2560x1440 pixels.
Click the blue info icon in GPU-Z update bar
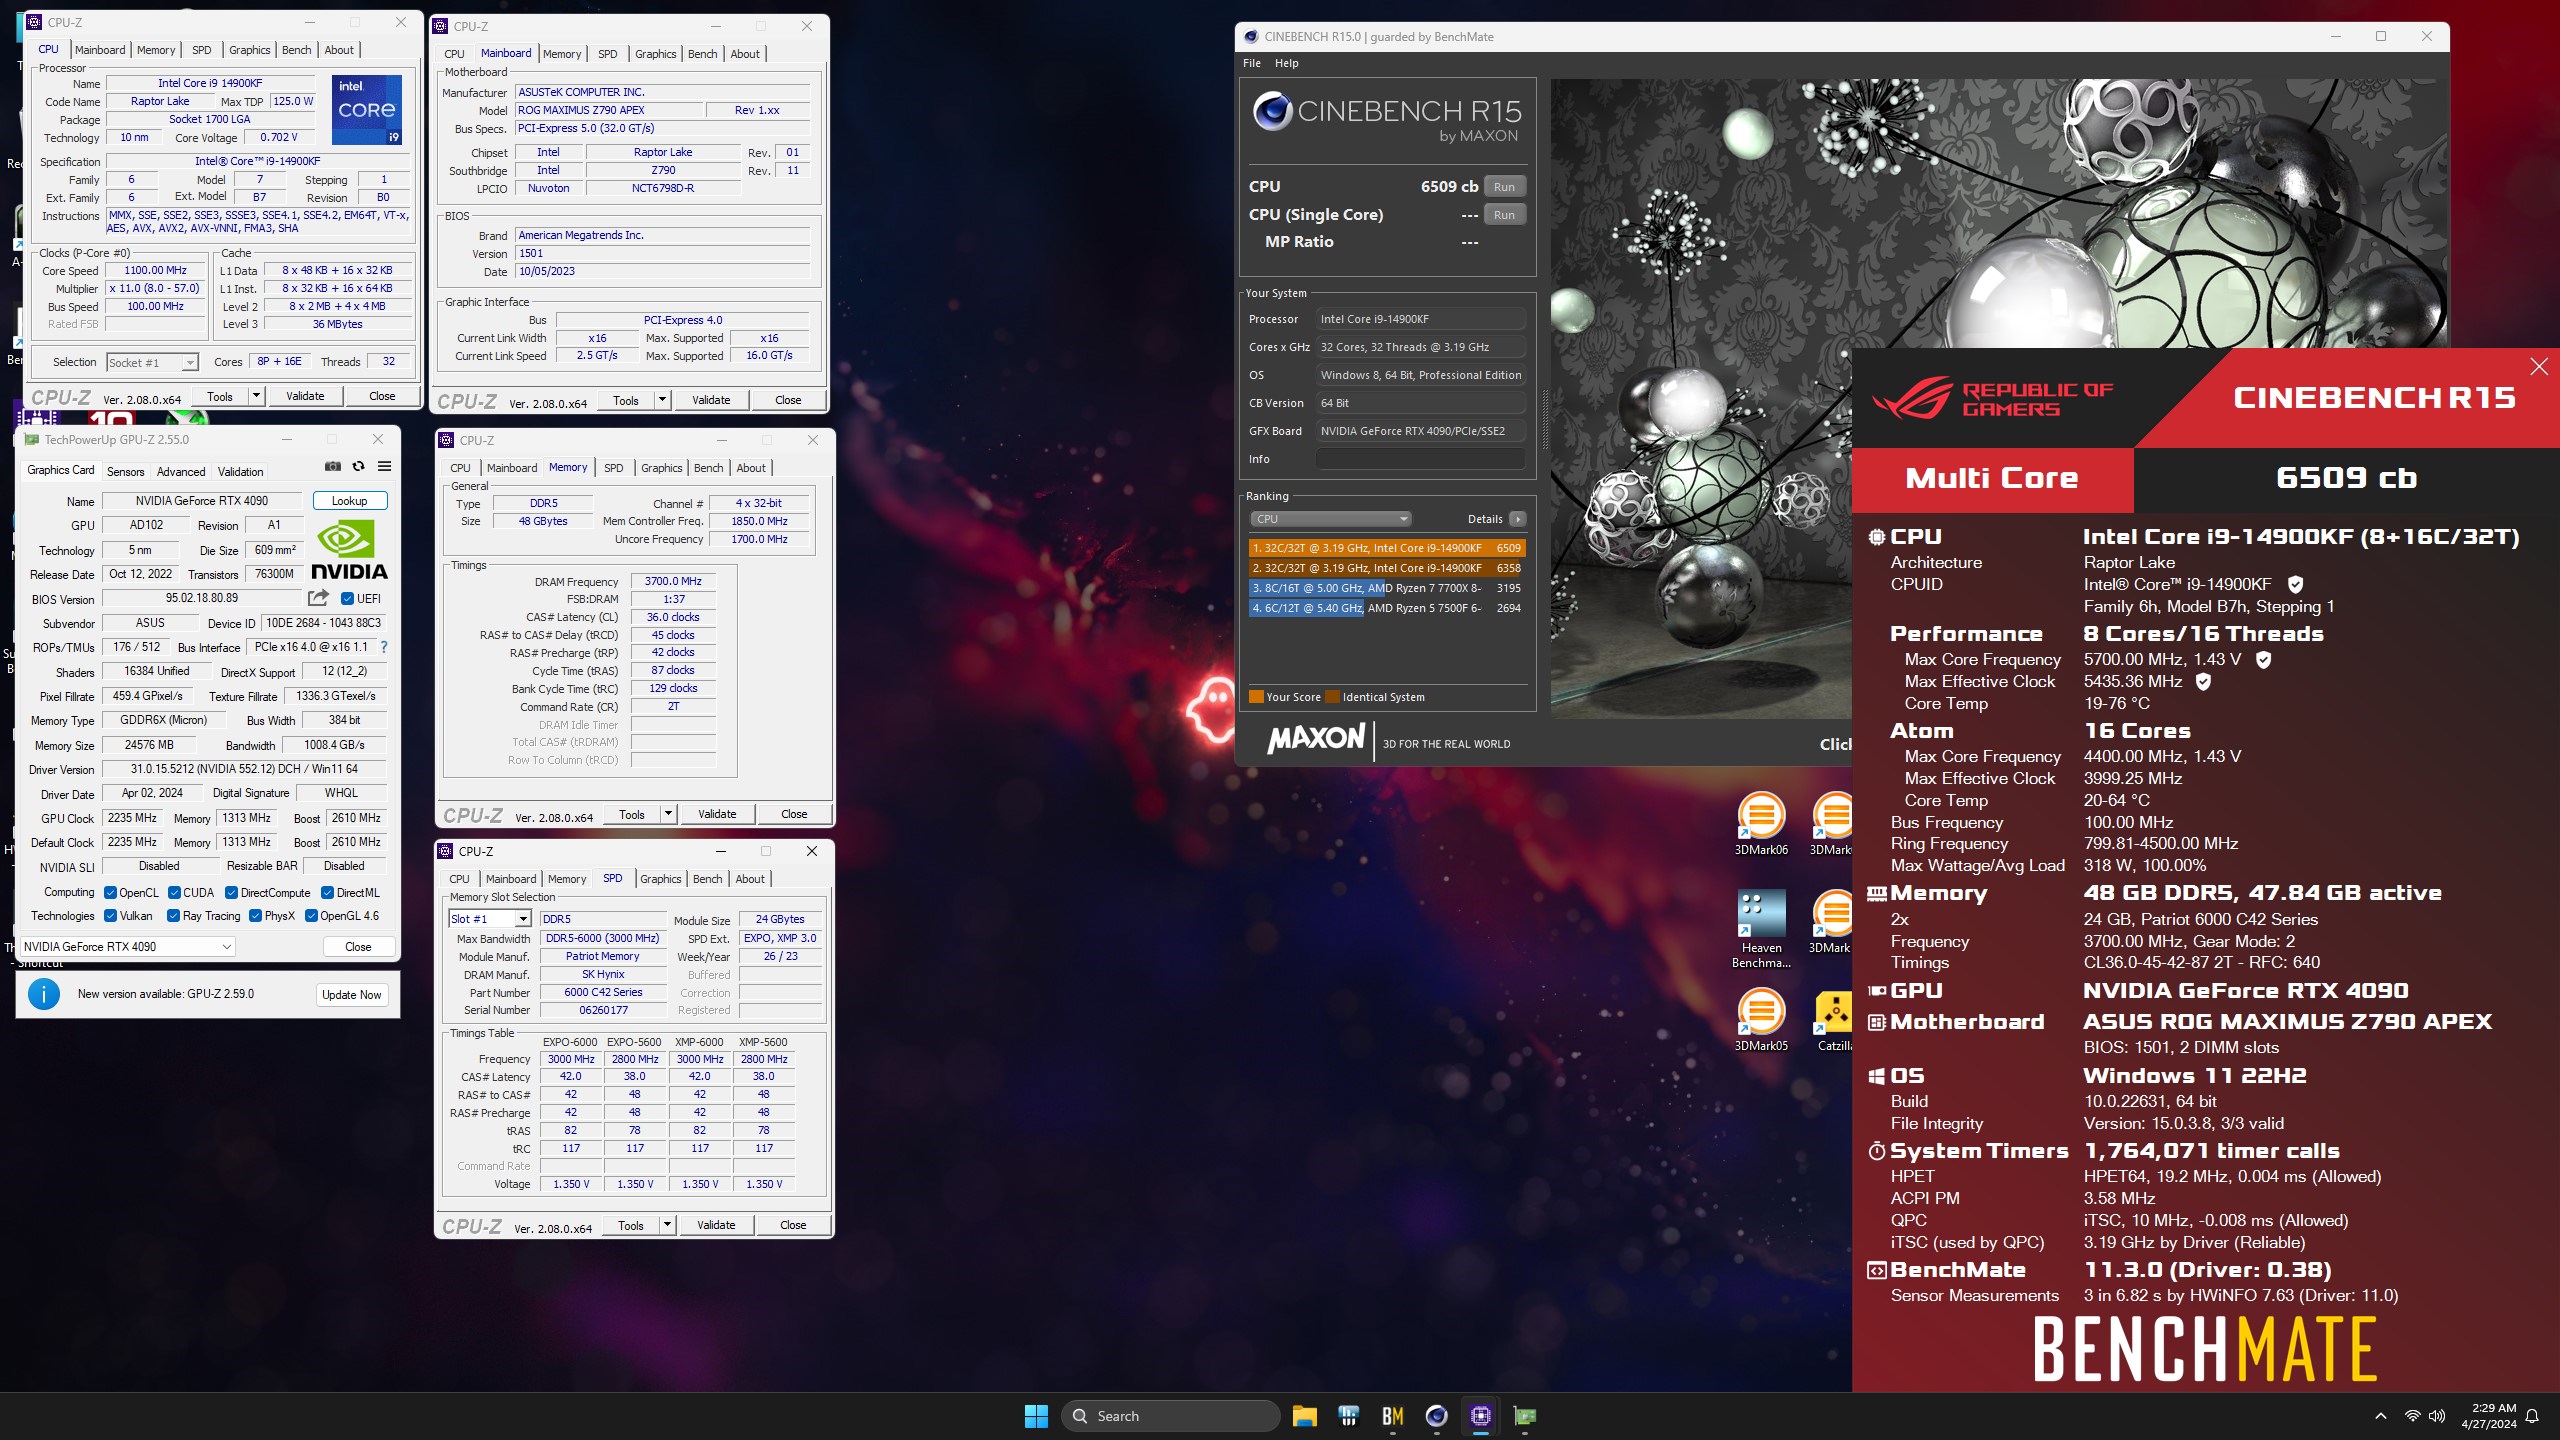[x=44, y=994]
